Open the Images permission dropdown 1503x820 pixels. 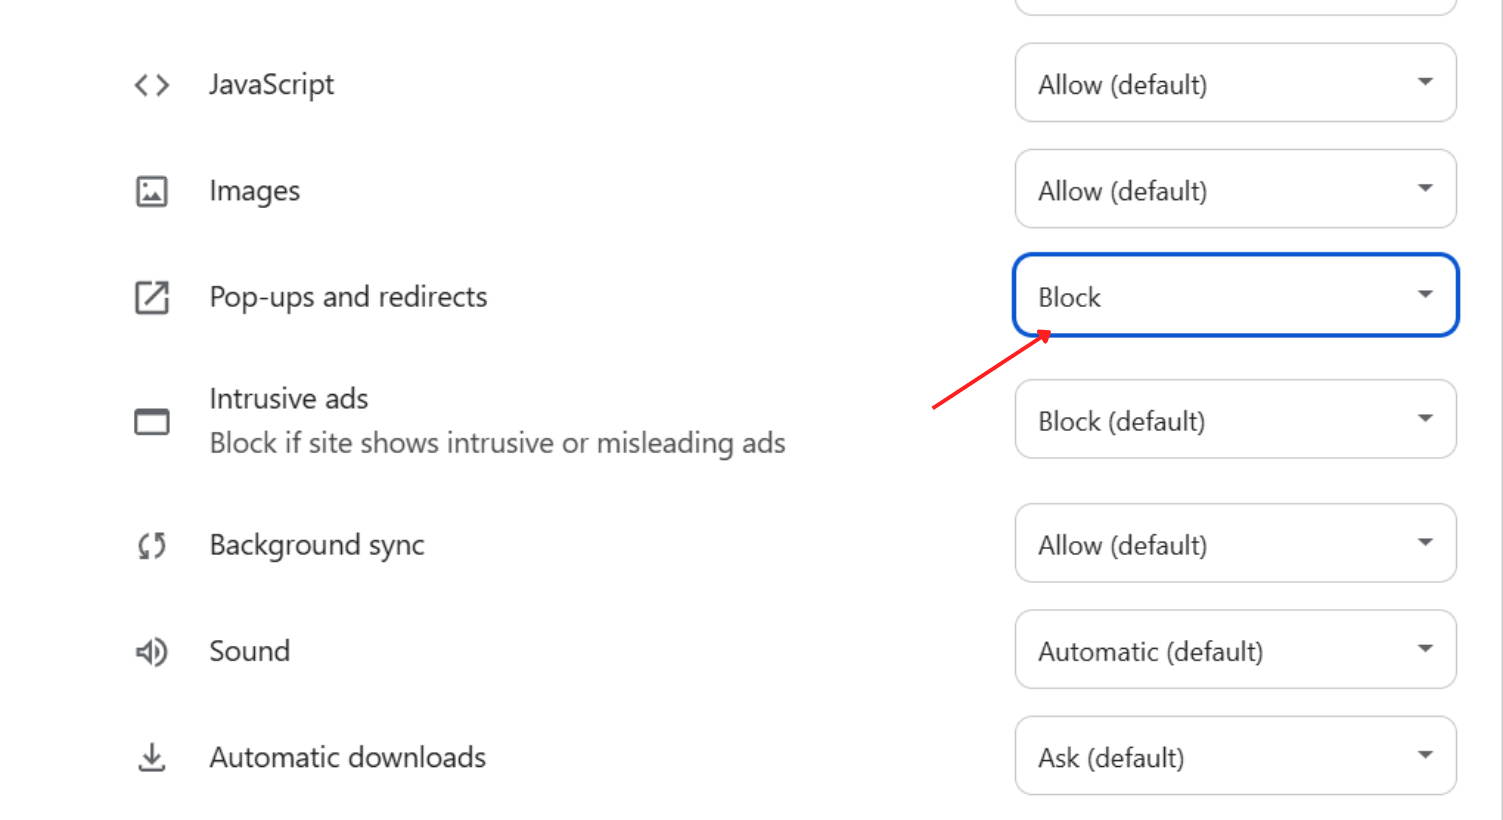[1235, 190]
